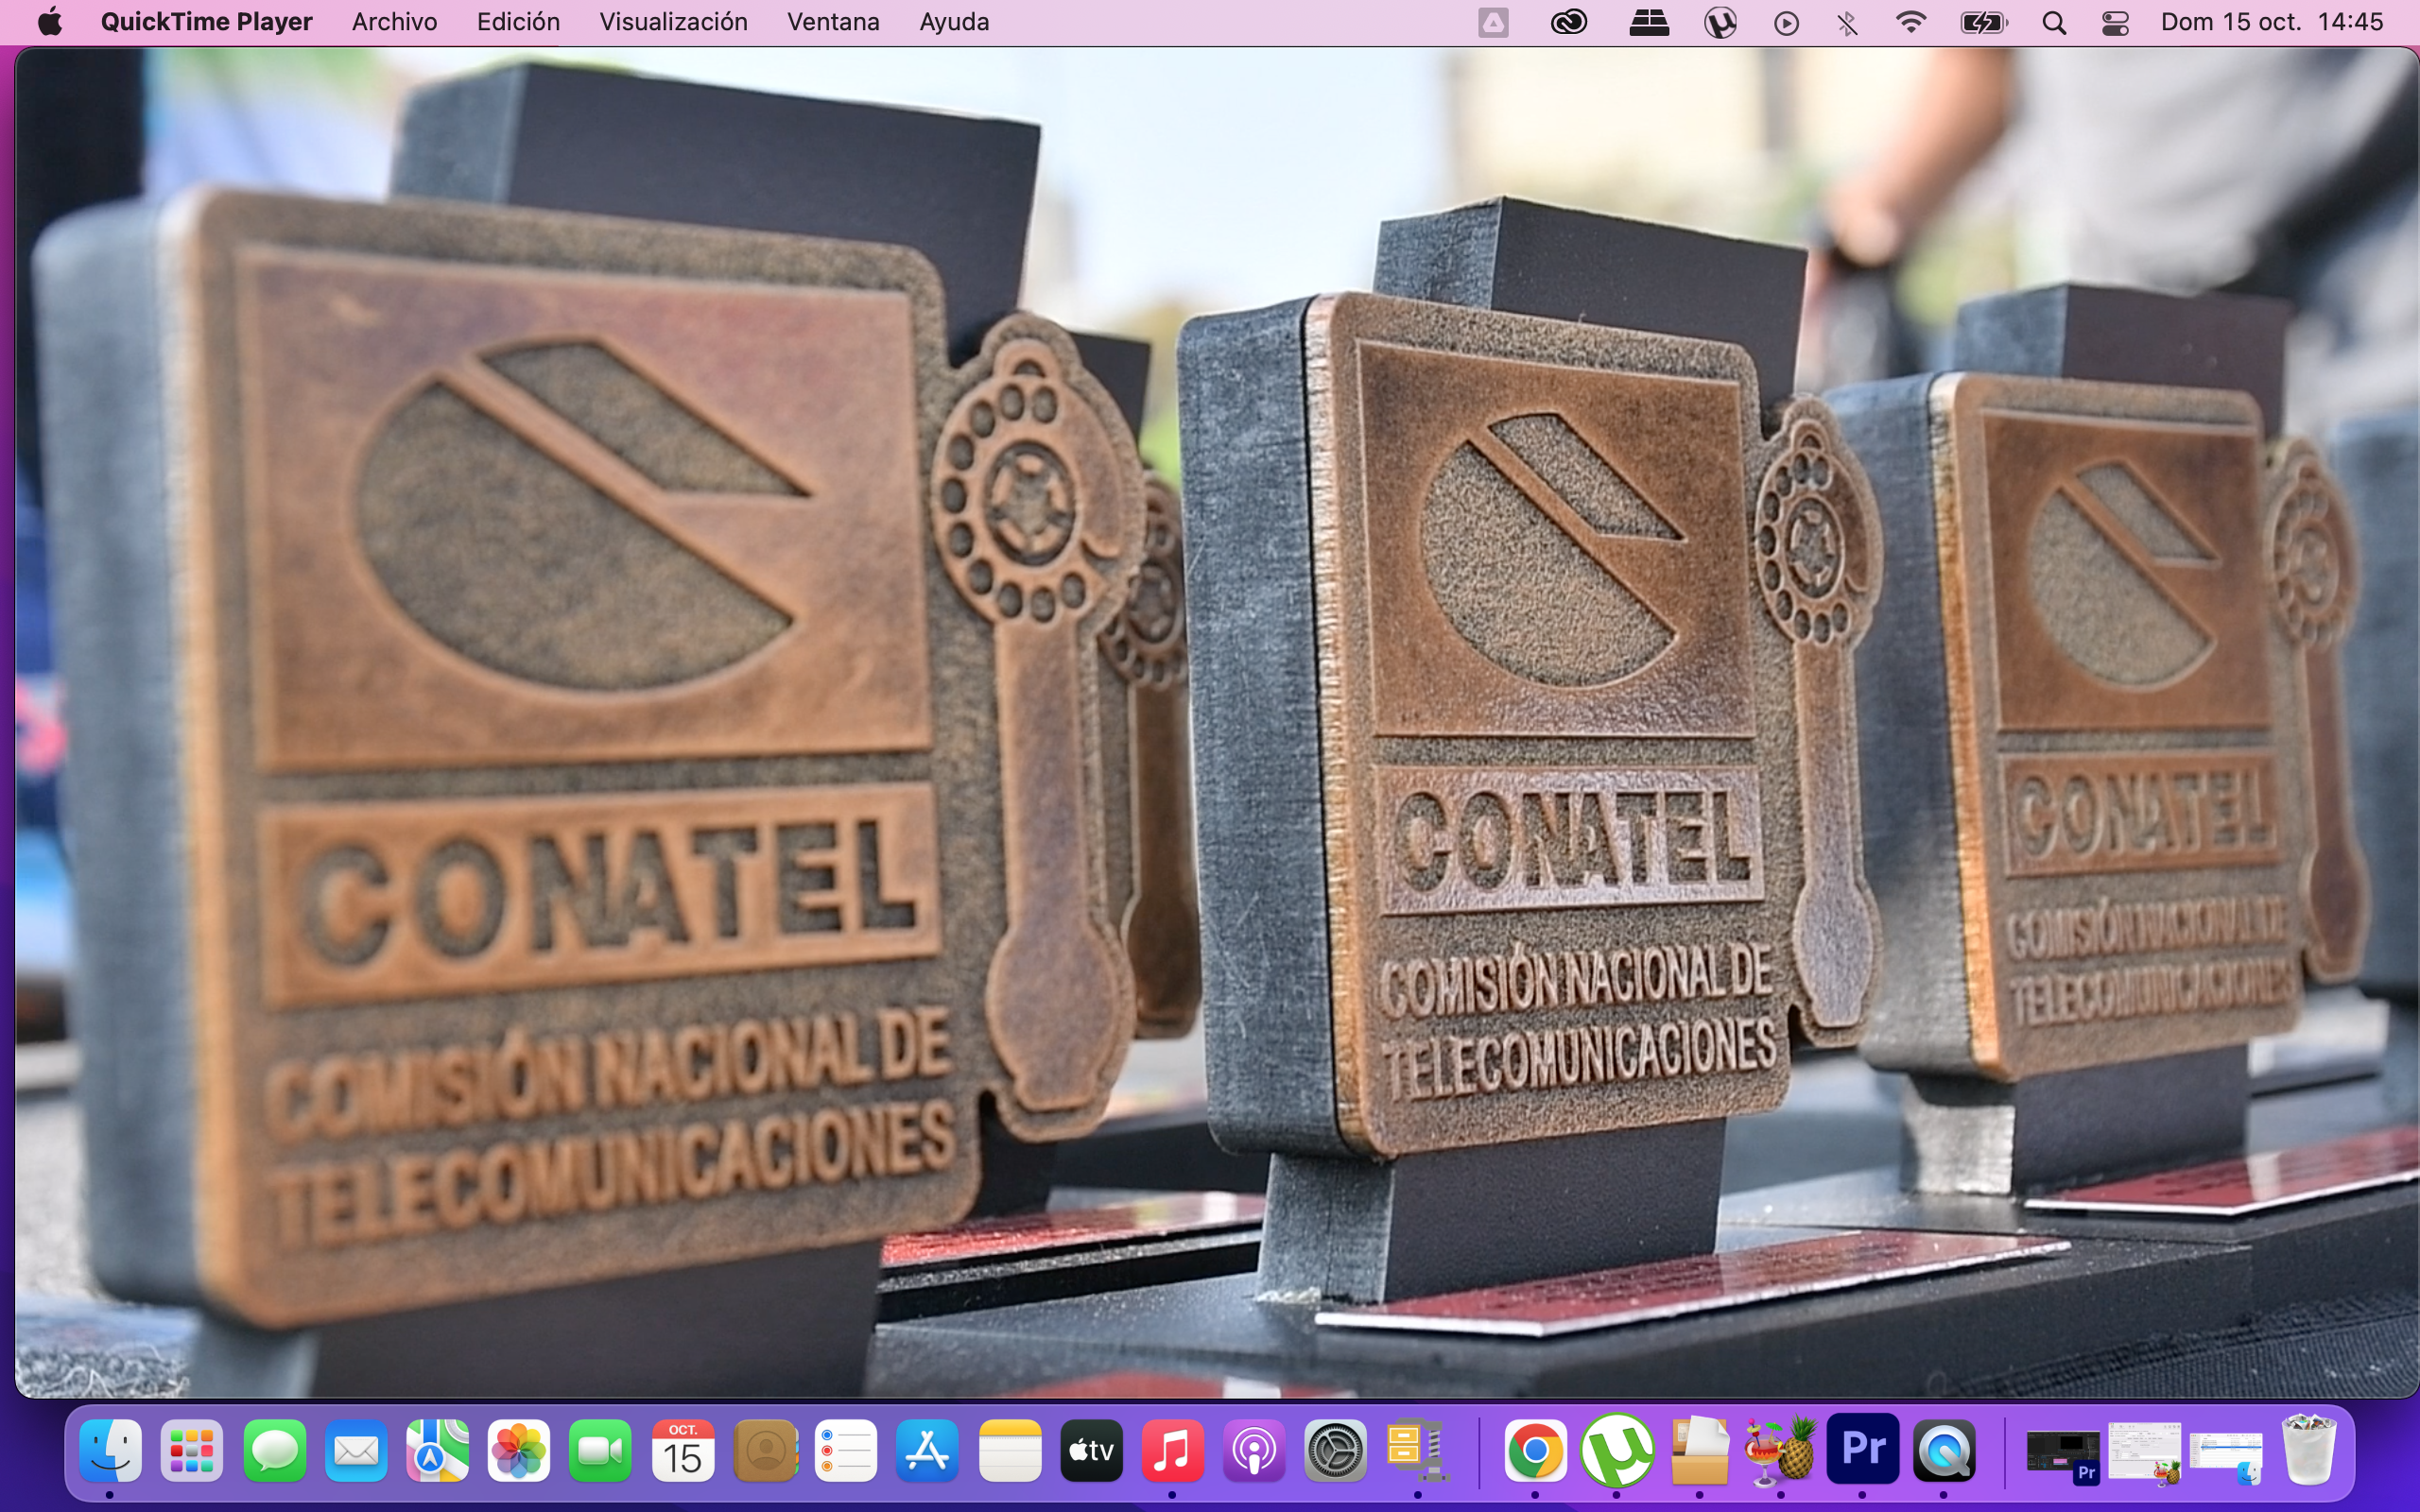The height and width of the screenshot is (1512, 2420).
Task: Open Mail from the Dock
Action: (356, 1450)
